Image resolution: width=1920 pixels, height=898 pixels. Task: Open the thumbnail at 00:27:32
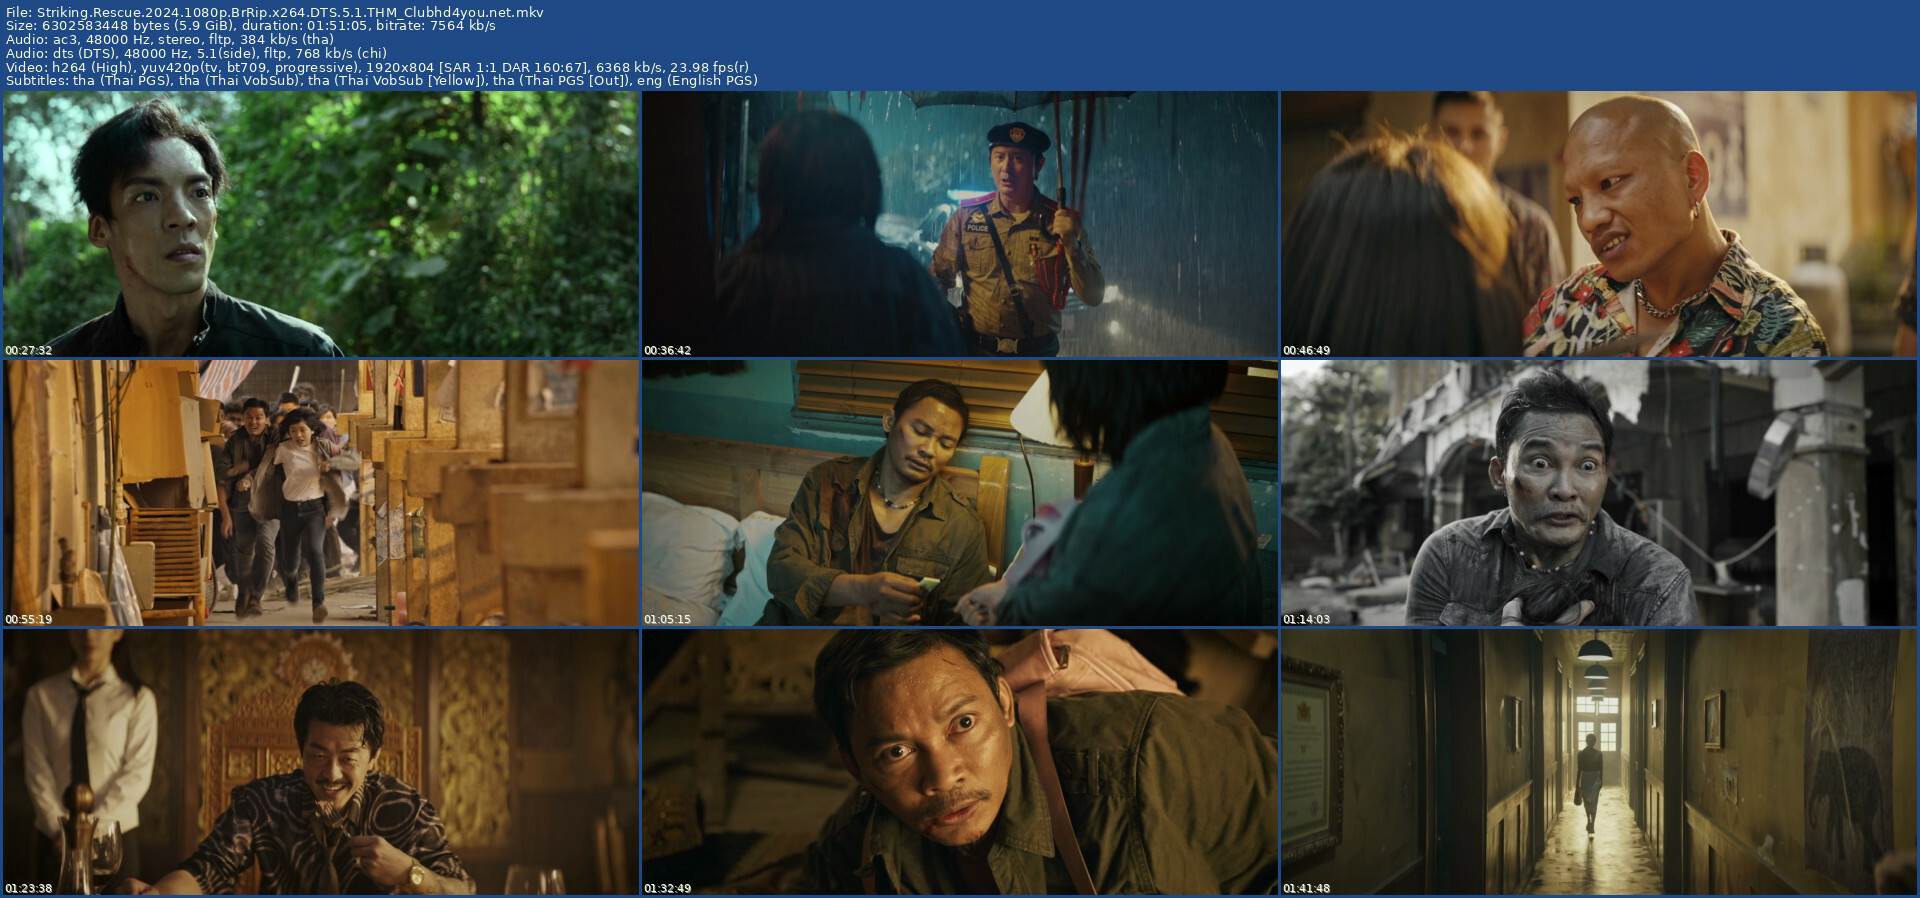point(321,224)
